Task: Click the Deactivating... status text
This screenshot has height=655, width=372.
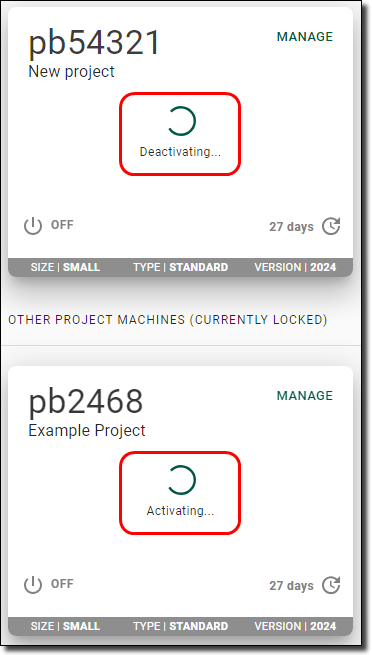Action: [x=180, y=152]
